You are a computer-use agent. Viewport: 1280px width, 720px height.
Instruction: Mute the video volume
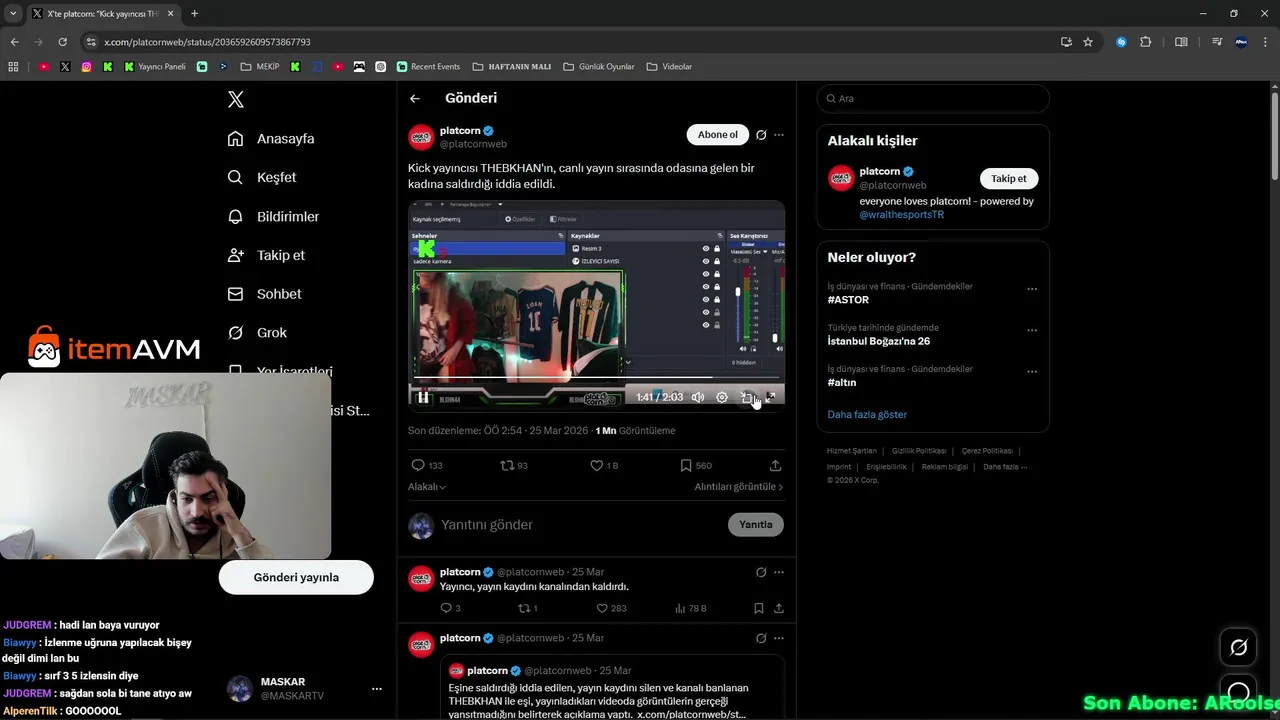pyautogui.click(x=698, y=397)
